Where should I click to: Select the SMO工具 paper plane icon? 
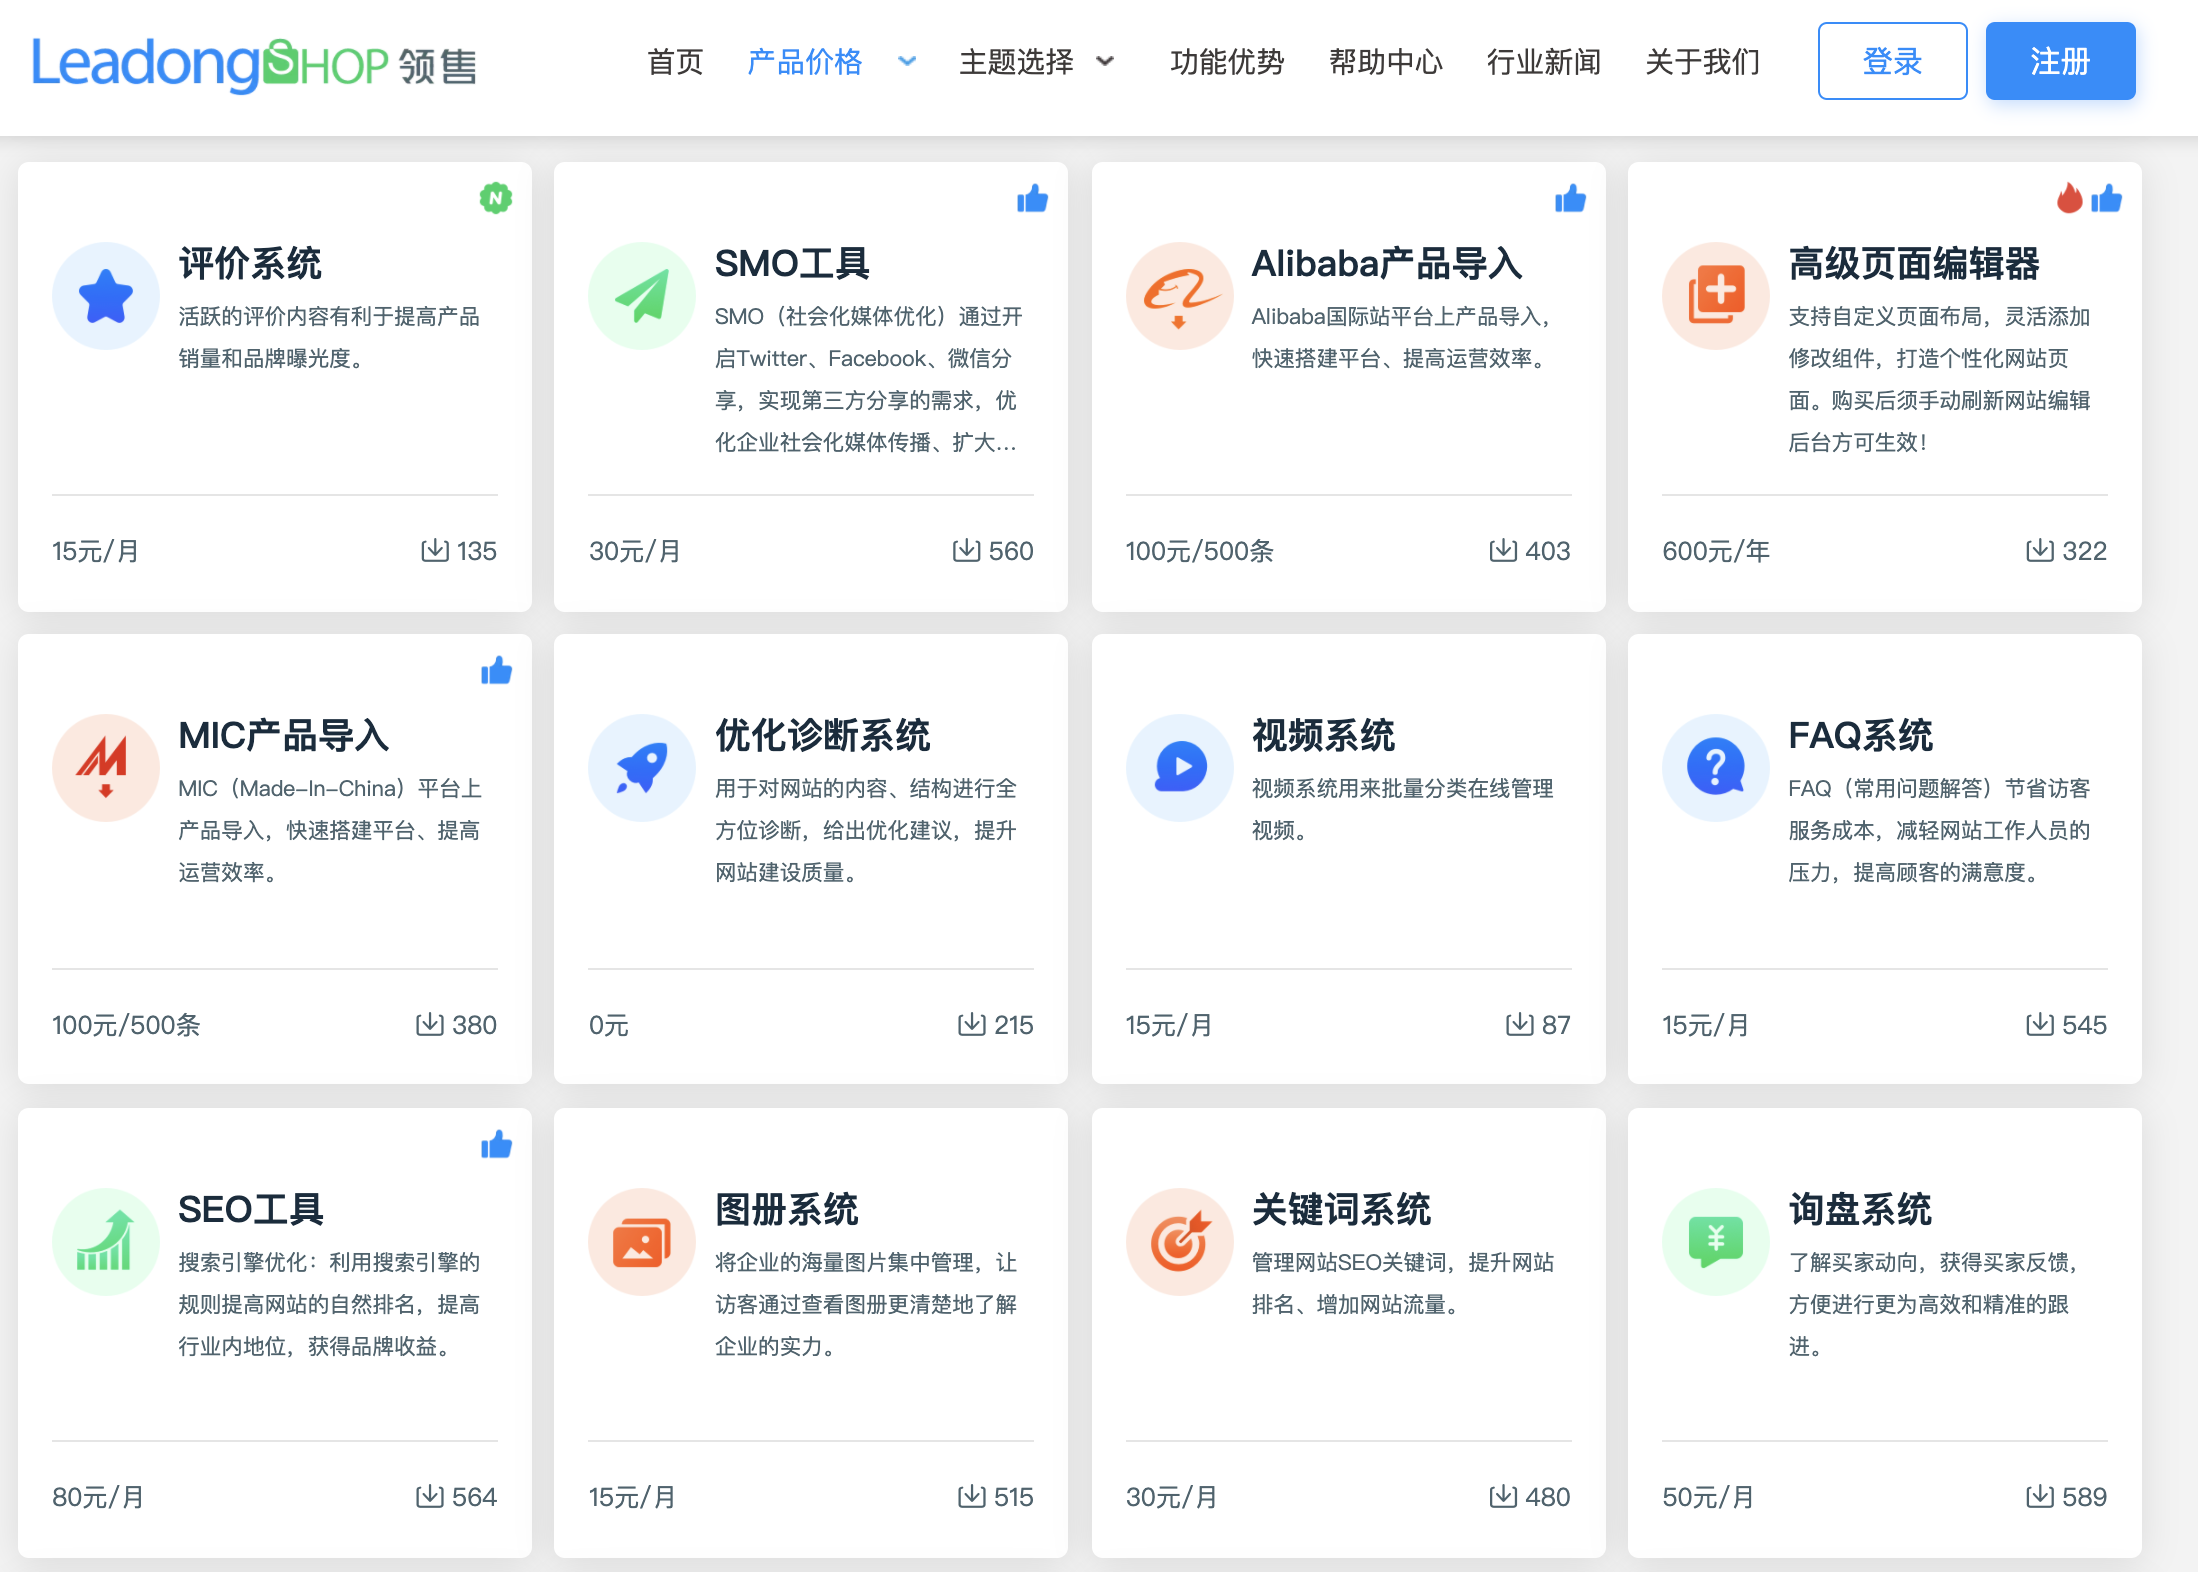pos(641,296)
